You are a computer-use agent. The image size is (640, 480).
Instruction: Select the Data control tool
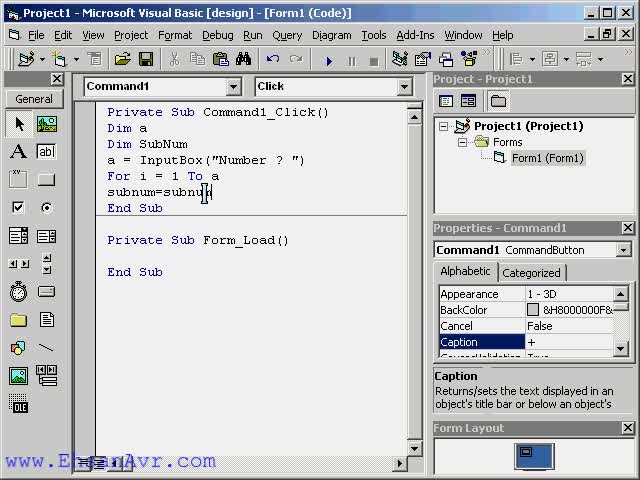47,376
